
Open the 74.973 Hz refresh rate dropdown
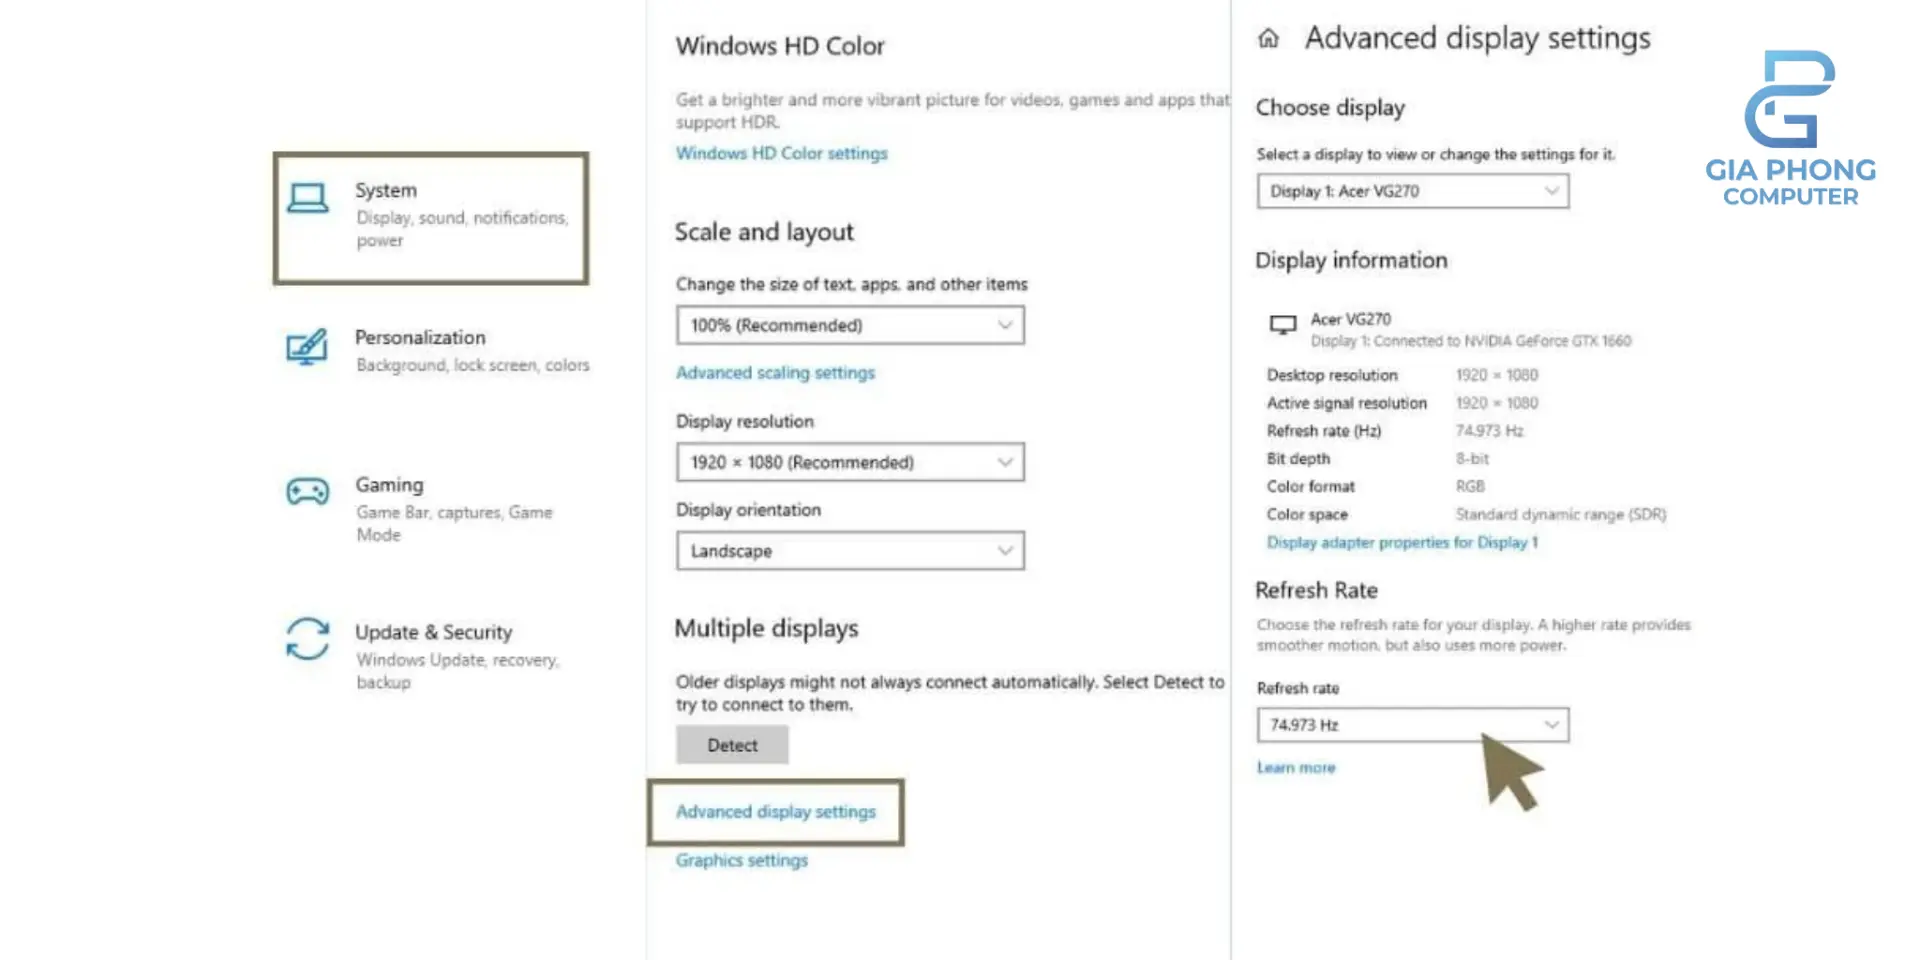[1412, 725]
